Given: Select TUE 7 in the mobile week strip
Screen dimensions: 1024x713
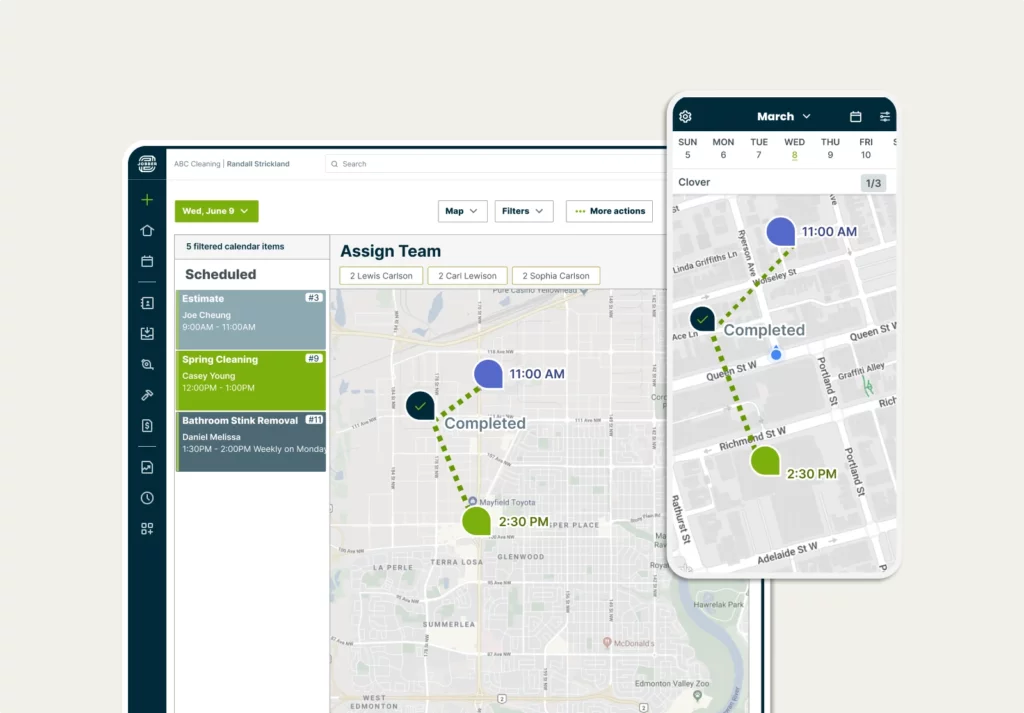Looking at the screenshot, I should tap(759, 148).
